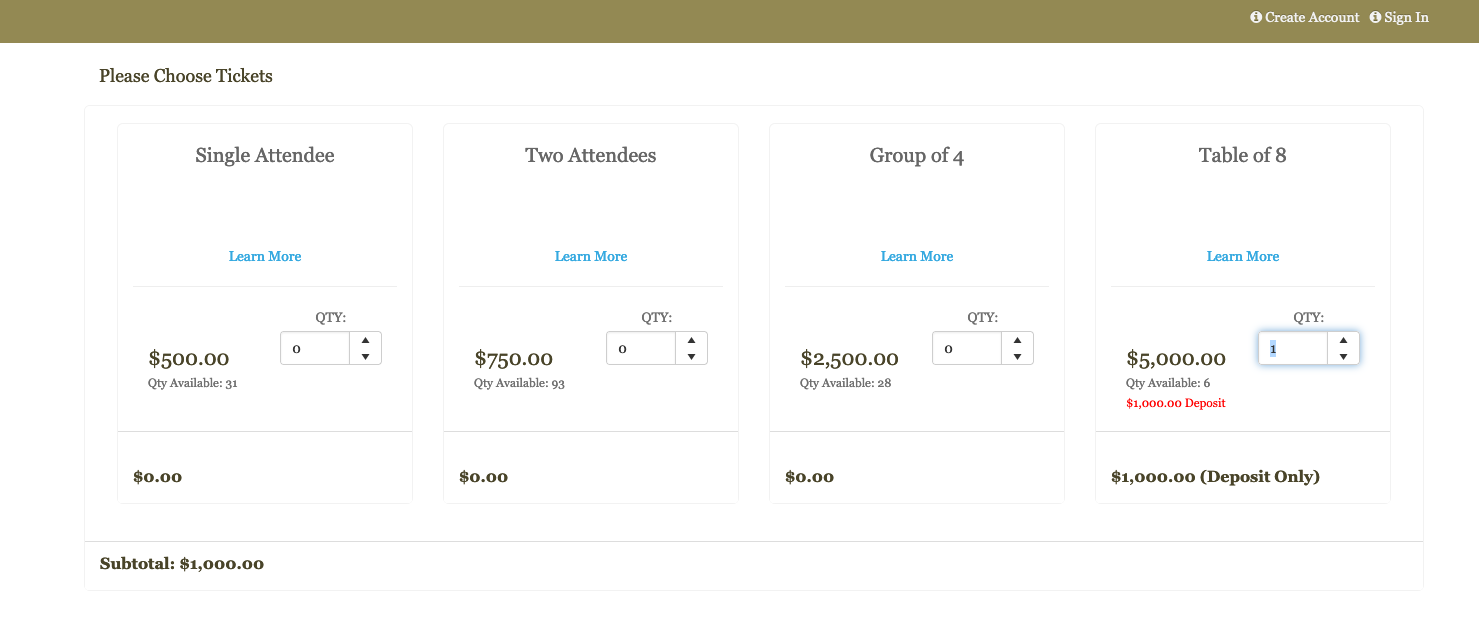This screenshot has height=626, width=1479.
Task: Open Learn More for Two Attendees
Action: [x=591, y=256]
